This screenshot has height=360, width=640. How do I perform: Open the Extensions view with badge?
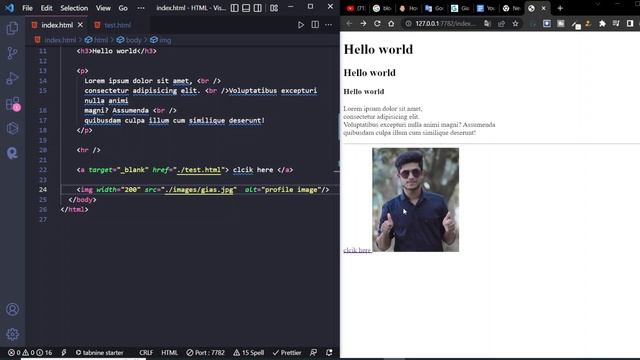[13, 104]
